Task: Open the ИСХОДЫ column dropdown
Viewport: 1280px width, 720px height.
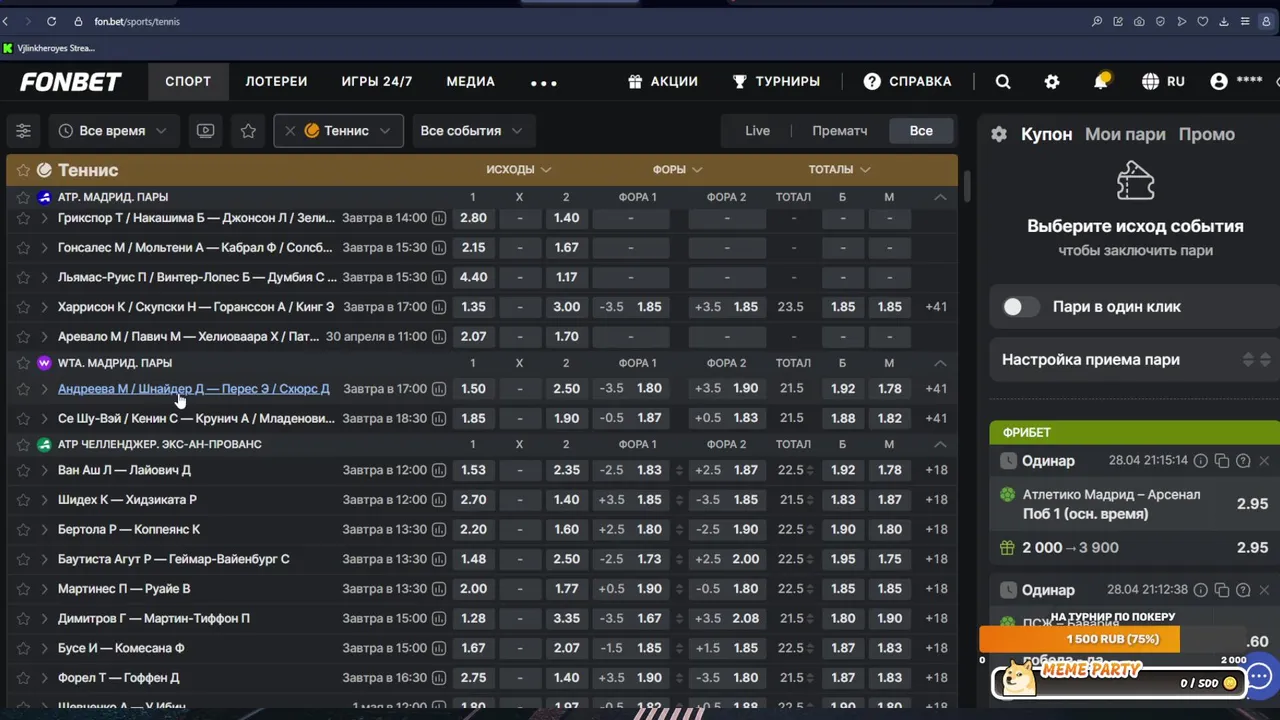Action: (x=518, y=170)
